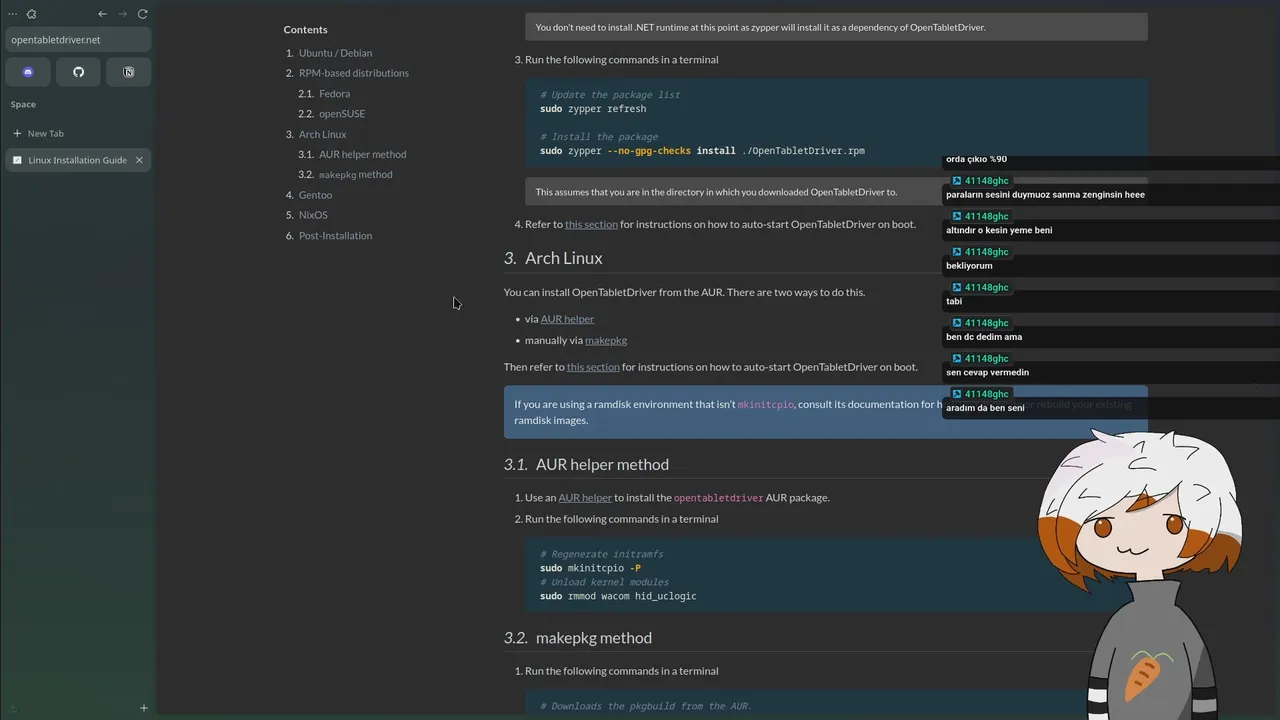Screen dimensions: 1280x720
Task: Open the Notion pinned shortcut
Action: point(128,72)
